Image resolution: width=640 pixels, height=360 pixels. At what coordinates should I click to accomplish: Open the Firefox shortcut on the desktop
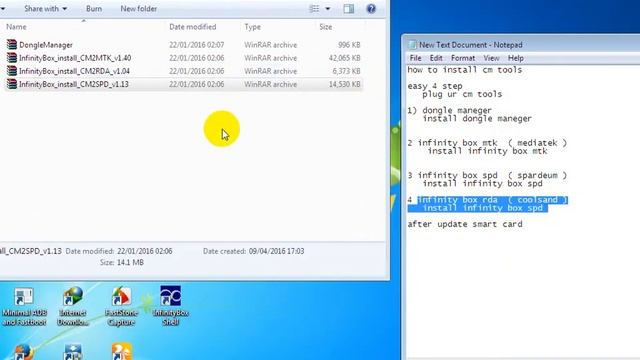[x=24, y=352]
